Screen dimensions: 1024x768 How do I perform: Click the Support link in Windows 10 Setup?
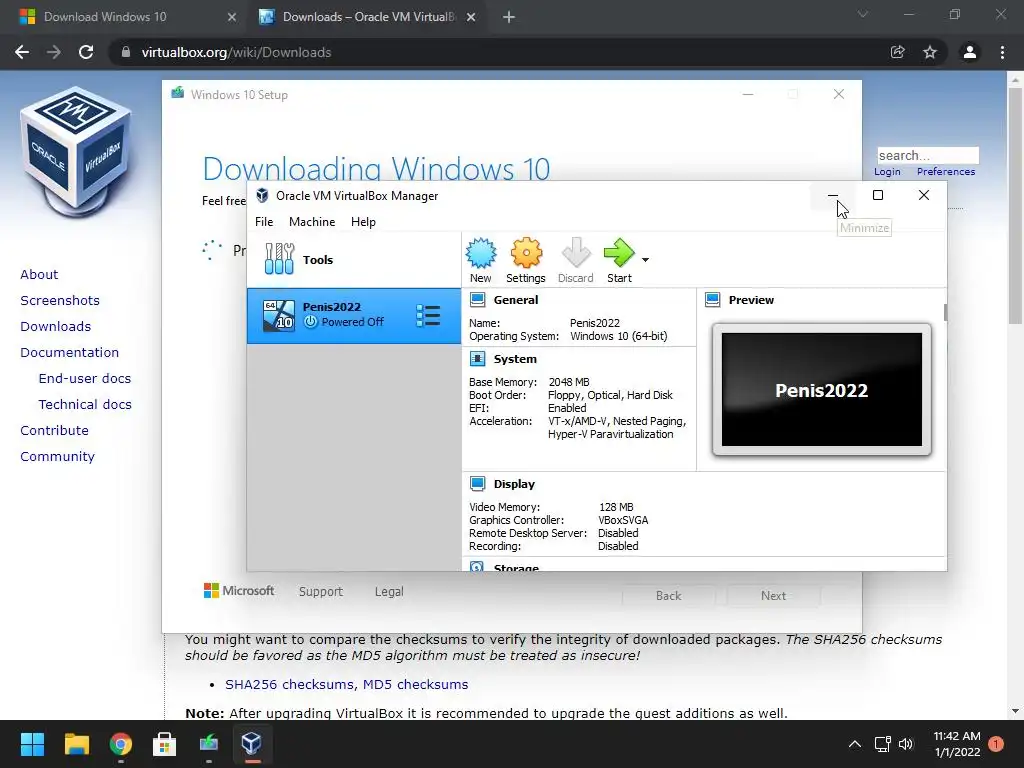click(321, 592)
